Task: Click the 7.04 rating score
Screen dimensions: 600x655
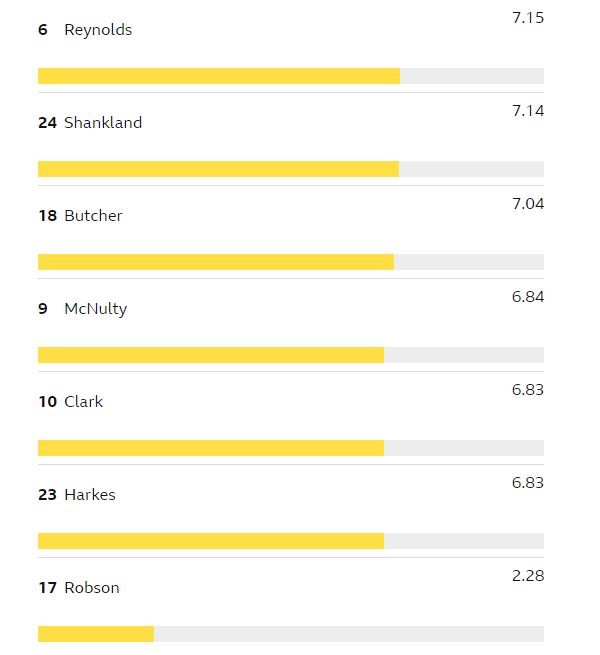Action: 527,204
